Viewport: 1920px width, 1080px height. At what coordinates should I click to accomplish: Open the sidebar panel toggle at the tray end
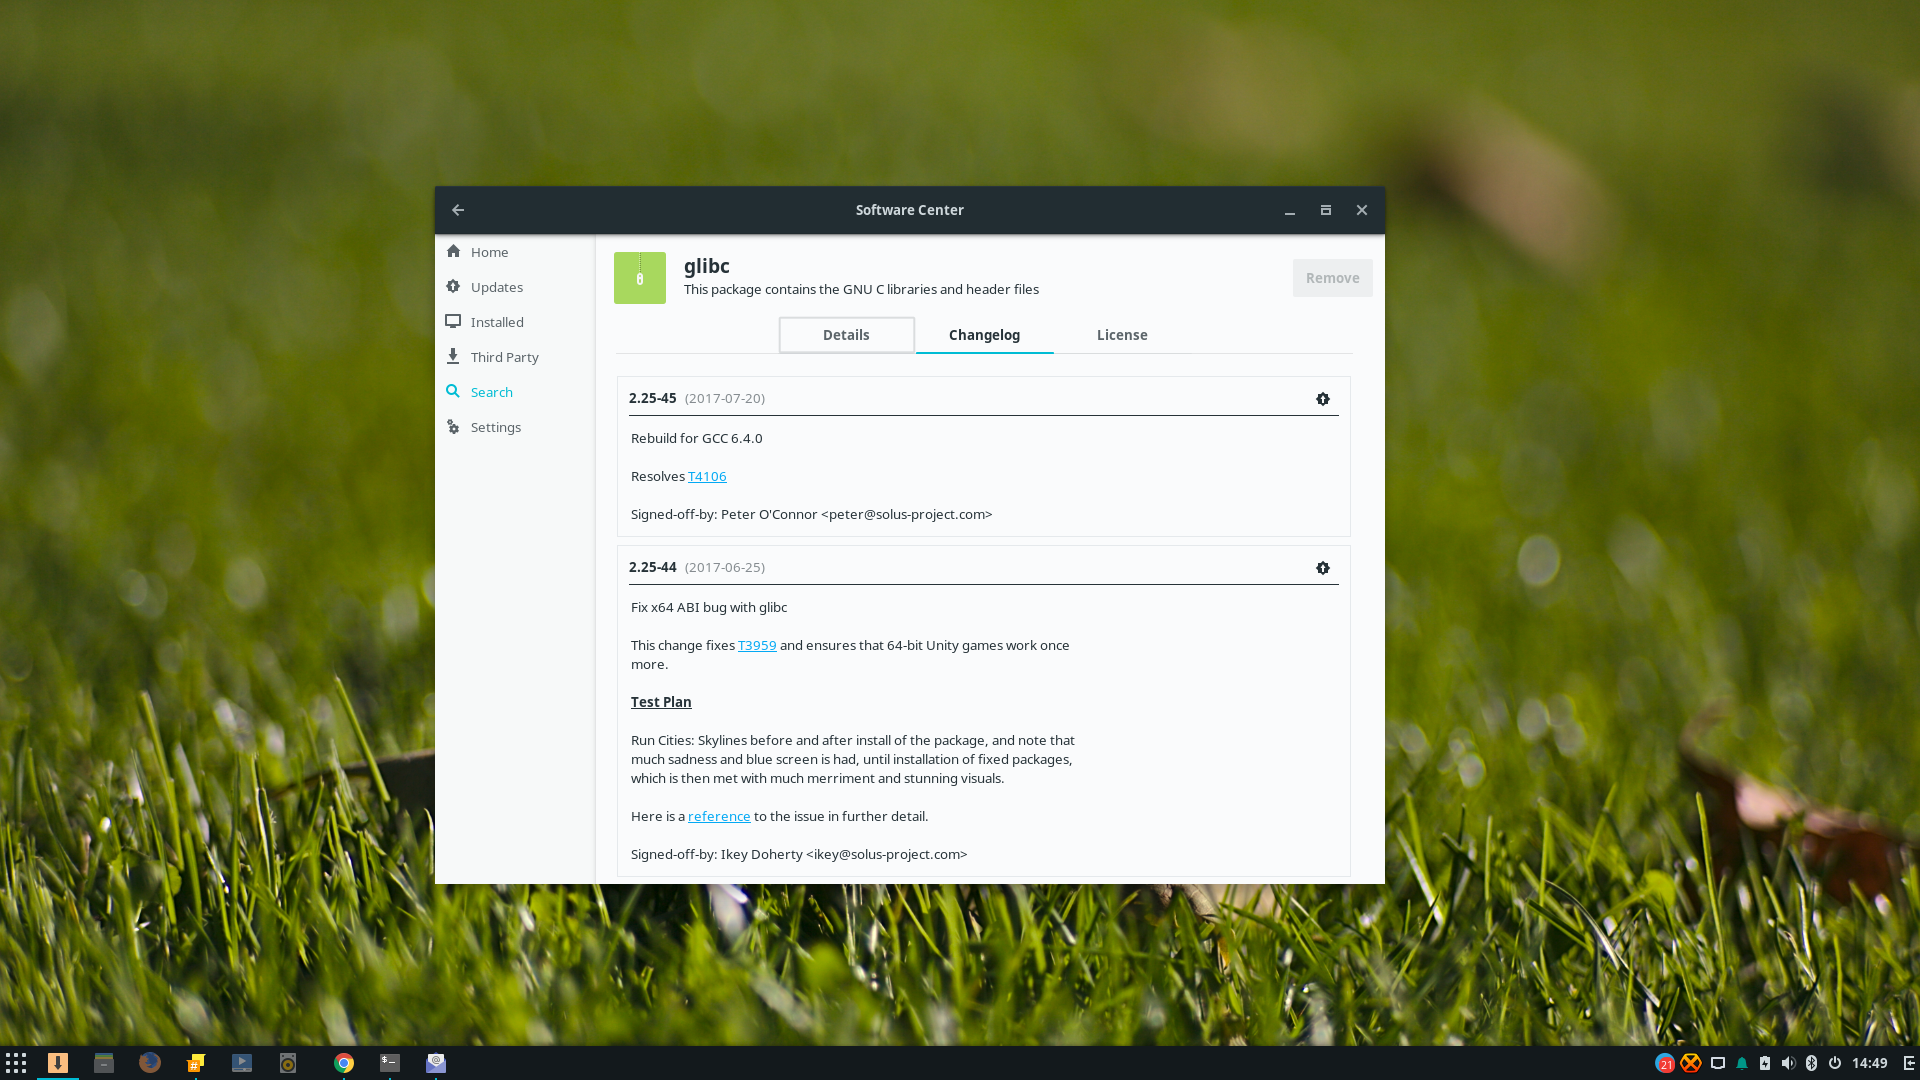(x=1909, y=1063)
